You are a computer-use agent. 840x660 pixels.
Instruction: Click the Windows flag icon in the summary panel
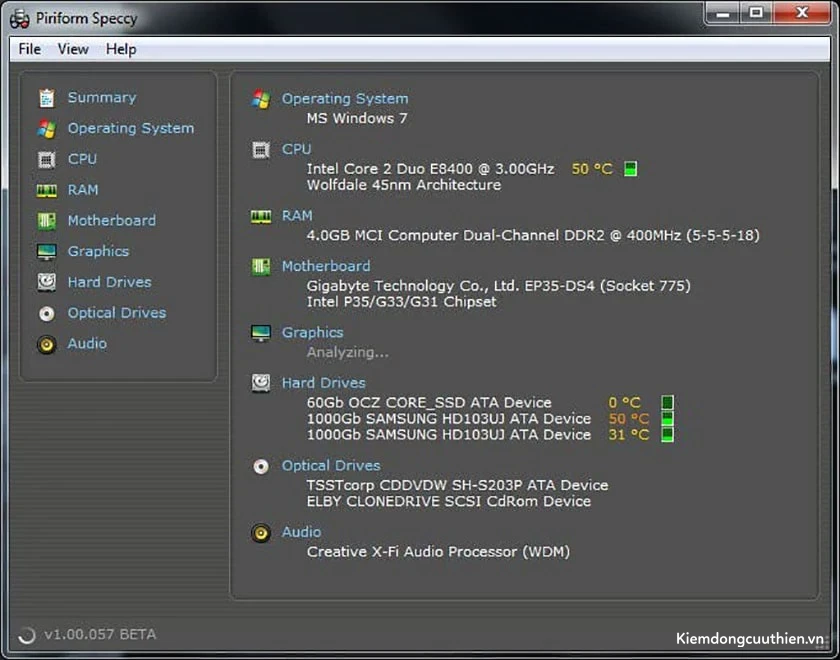(x=261, y=99)
